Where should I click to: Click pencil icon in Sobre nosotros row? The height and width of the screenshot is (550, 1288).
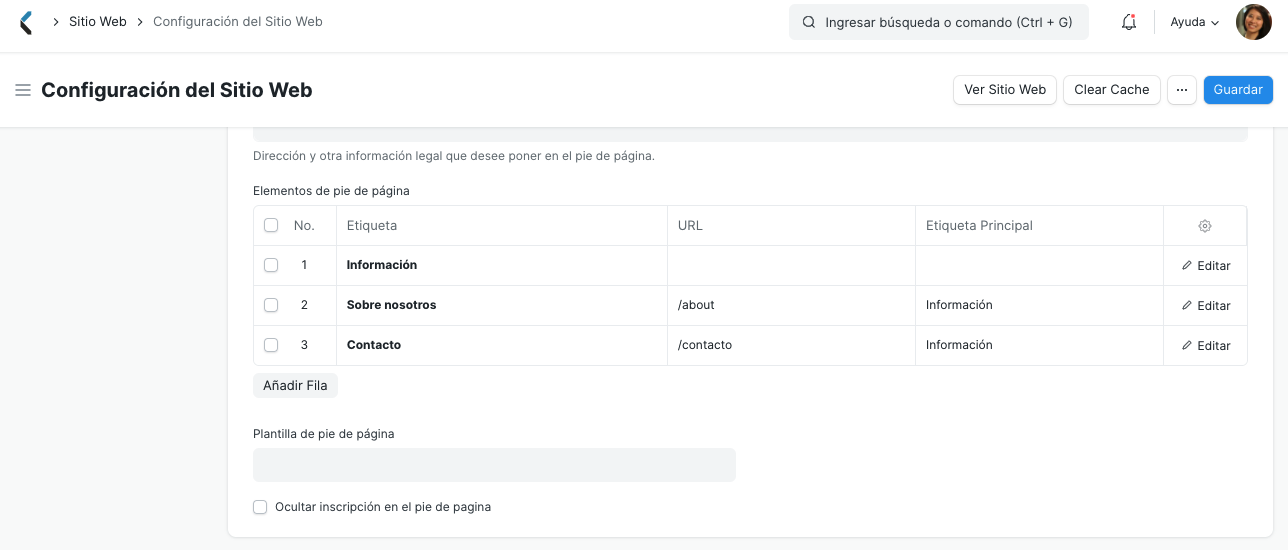coord(1187,305)
